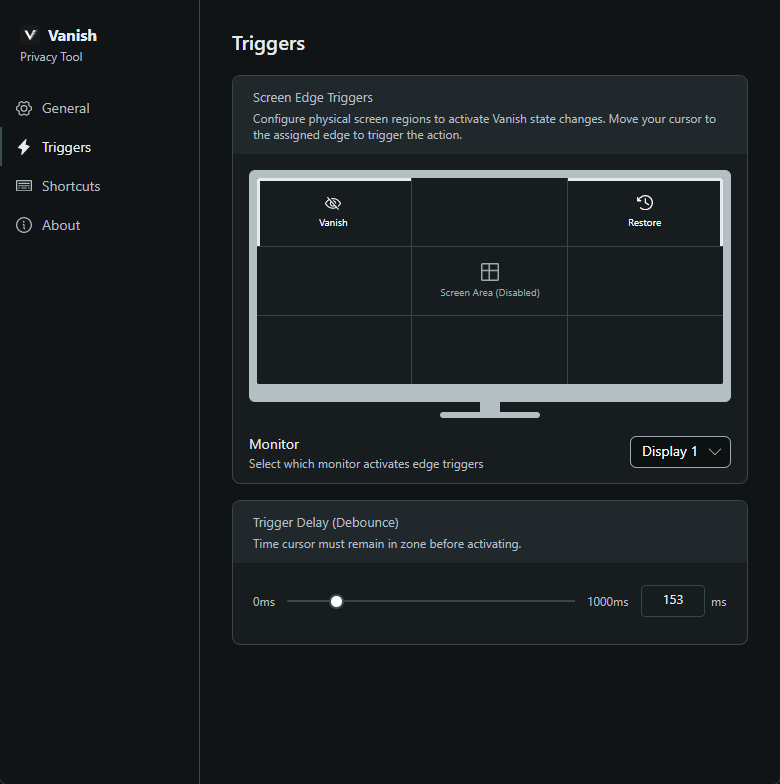Click the delay value field showing 153
780x784 pixels.
coord(672,600)
